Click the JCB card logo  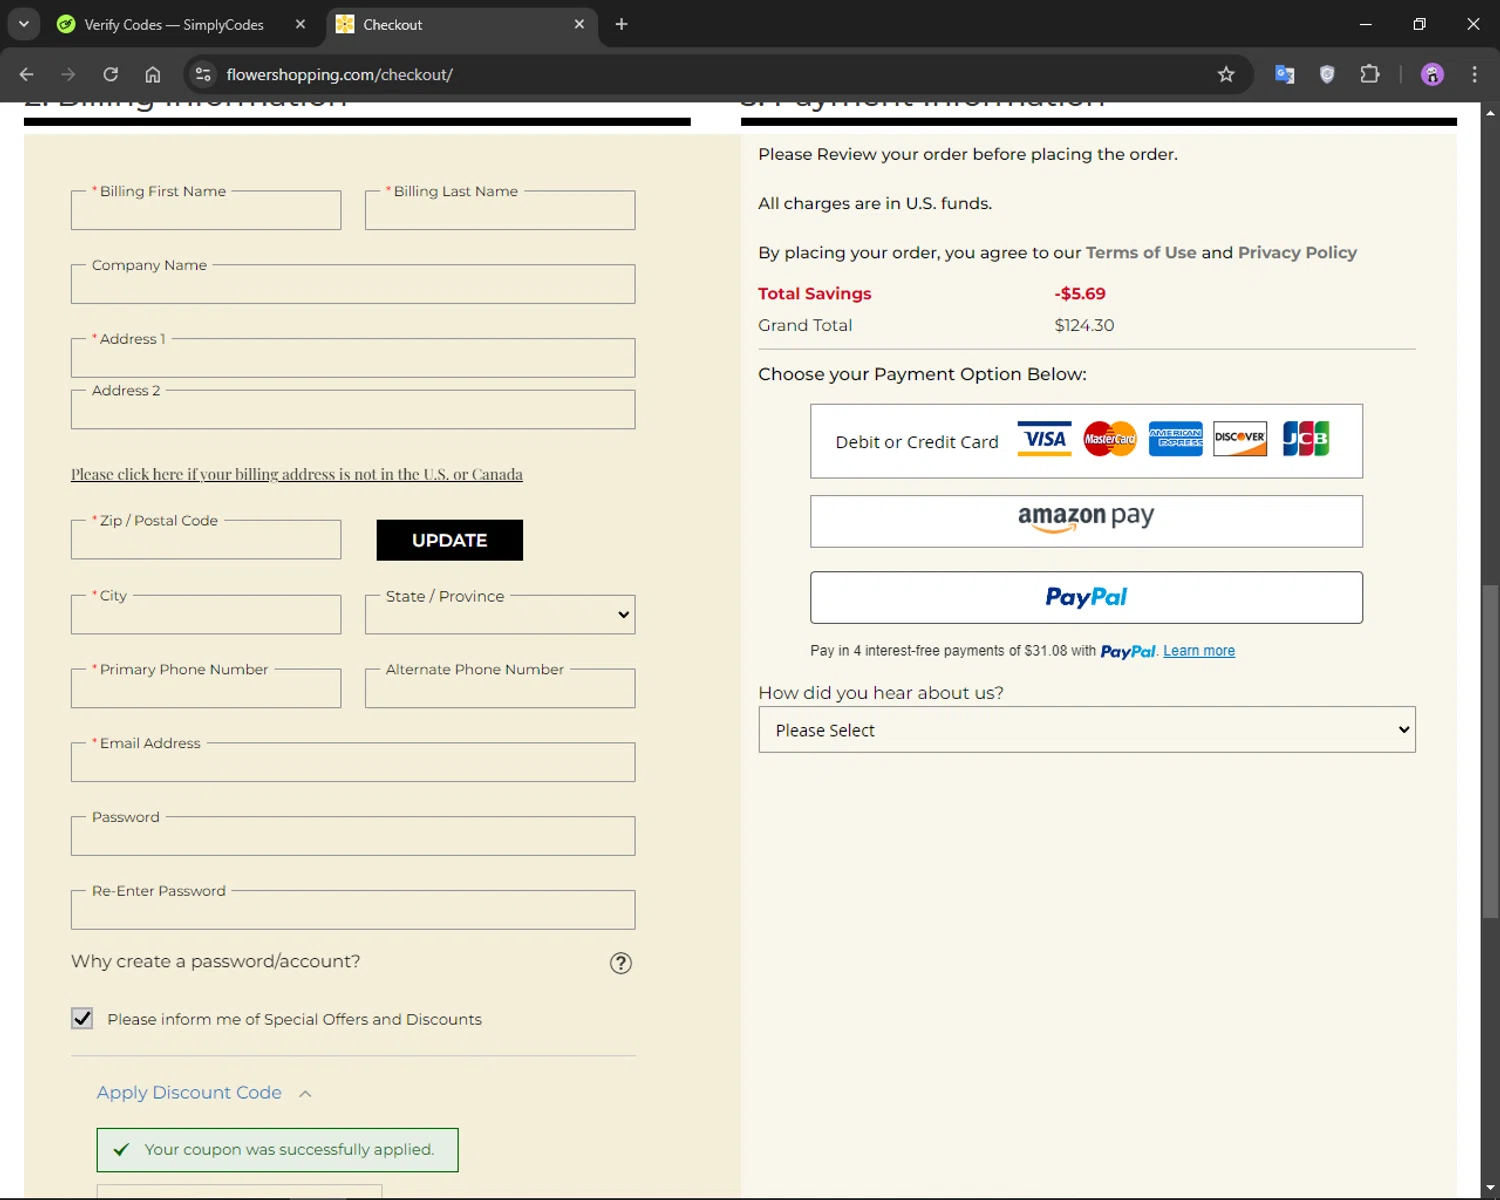[1306, 439]
